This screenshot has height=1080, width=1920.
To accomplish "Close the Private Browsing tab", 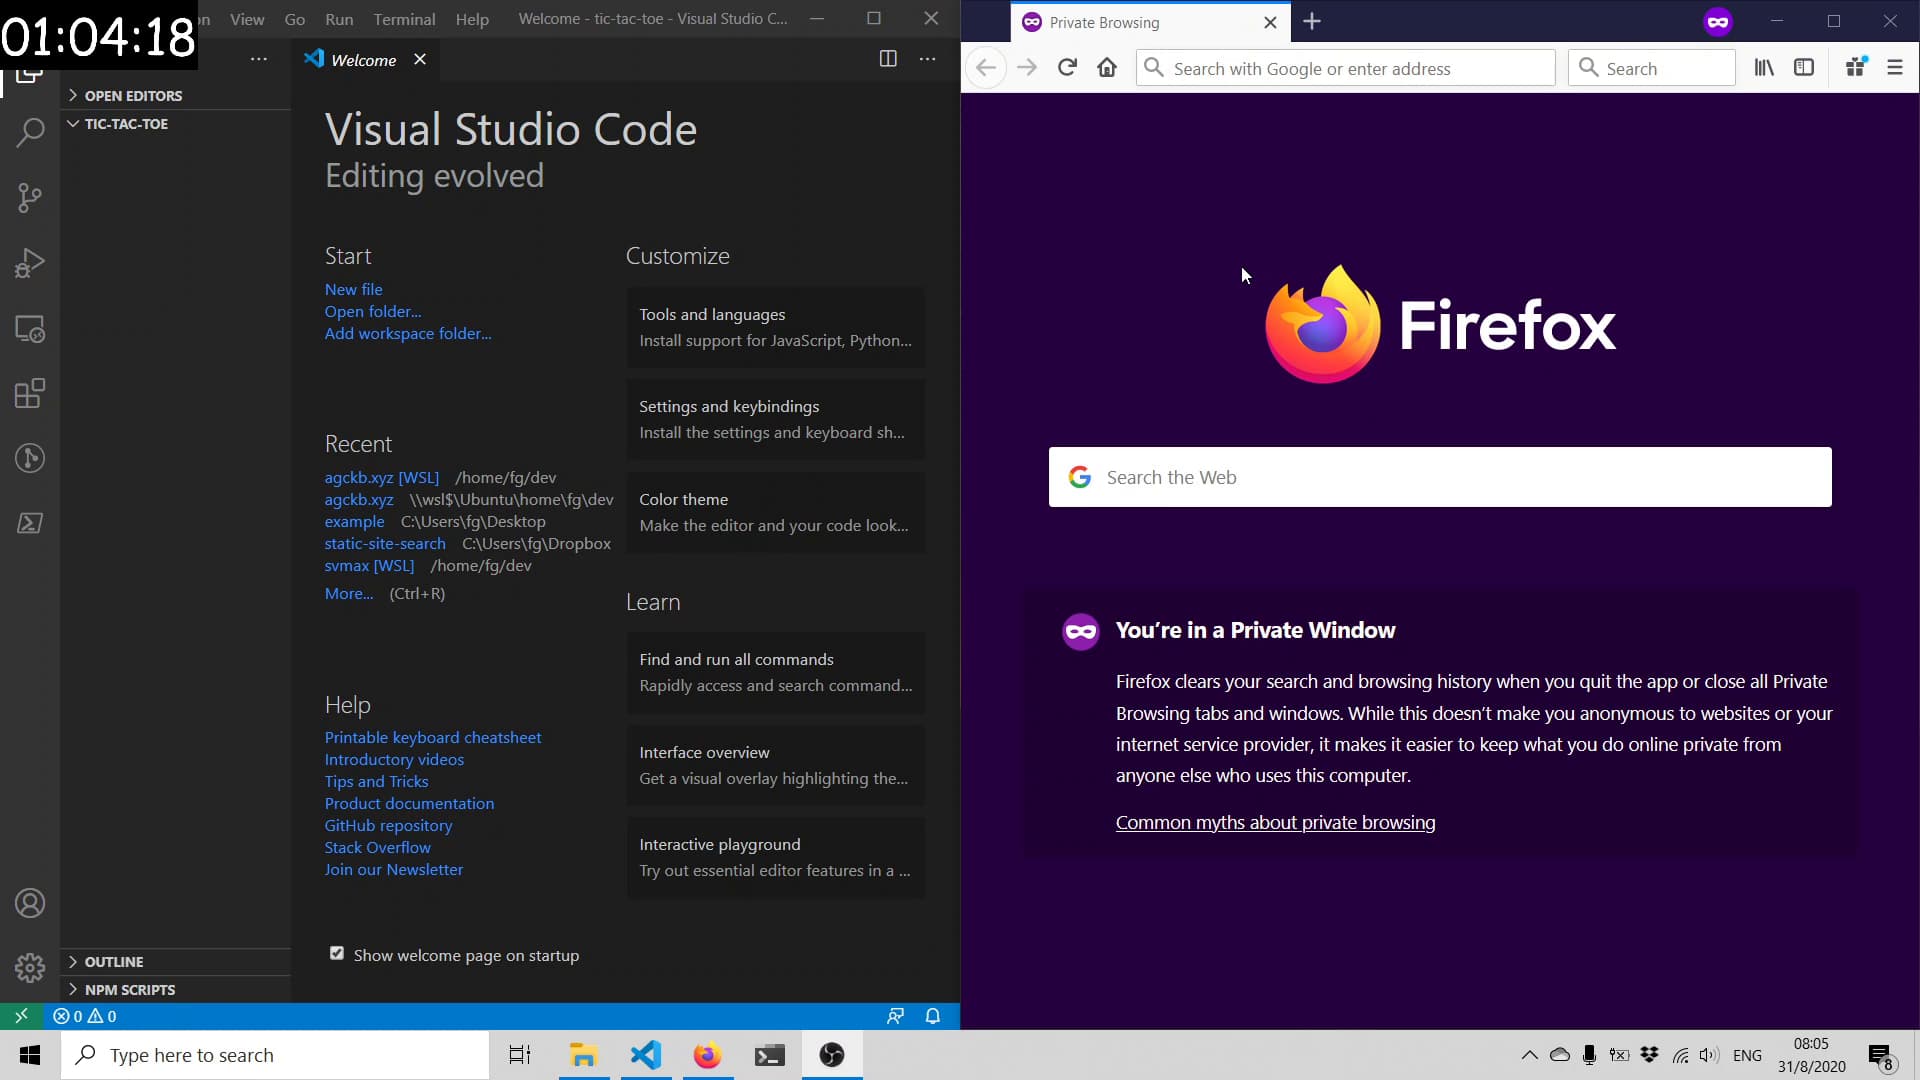I will pyautogui.click(x=1270, y=22).
